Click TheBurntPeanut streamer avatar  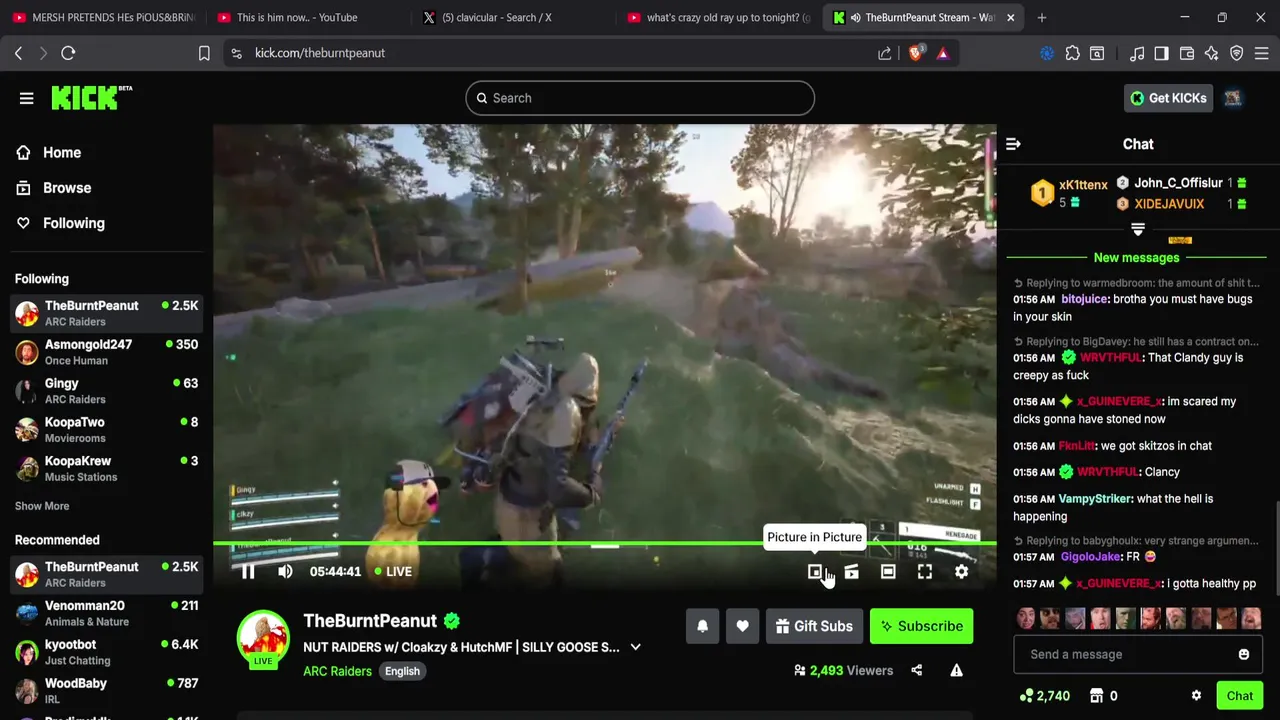263,640
